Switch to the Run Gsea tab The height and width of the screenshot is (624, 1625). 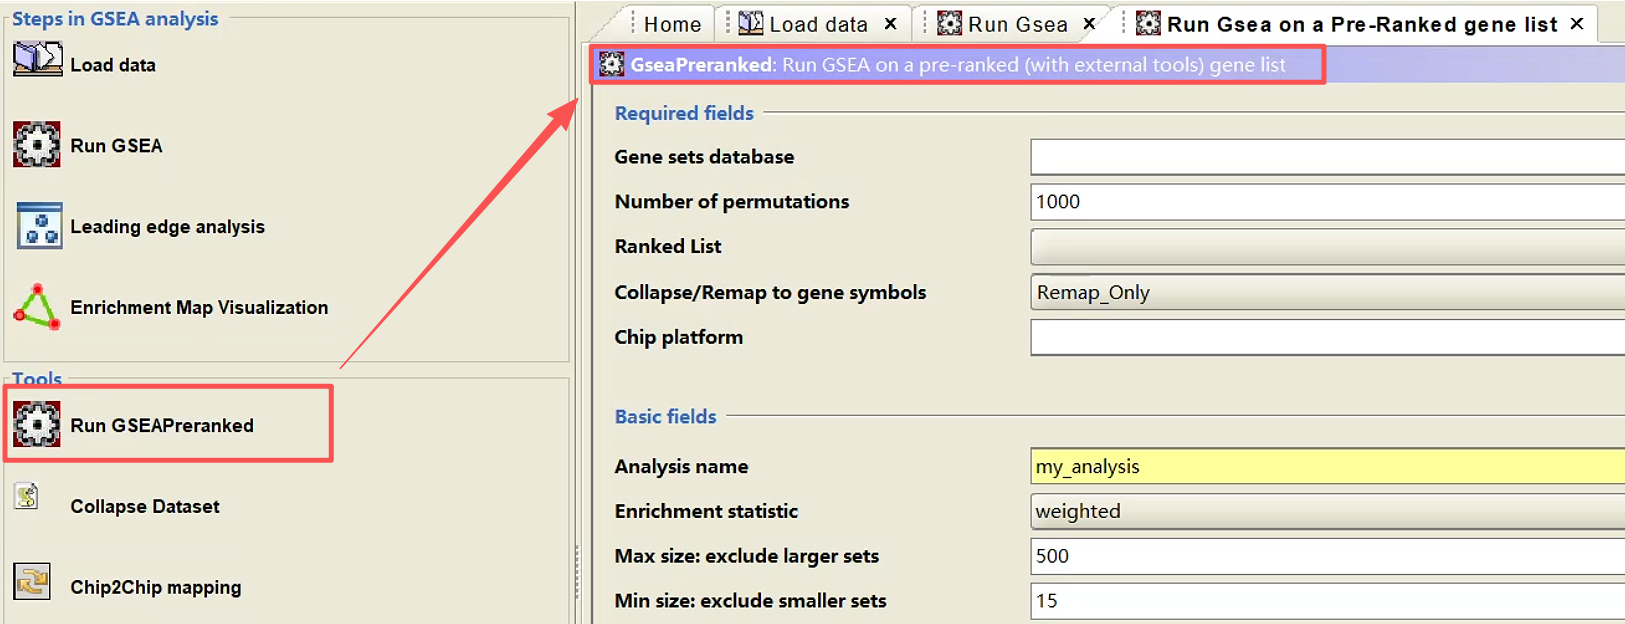[x=1018, y=24]
